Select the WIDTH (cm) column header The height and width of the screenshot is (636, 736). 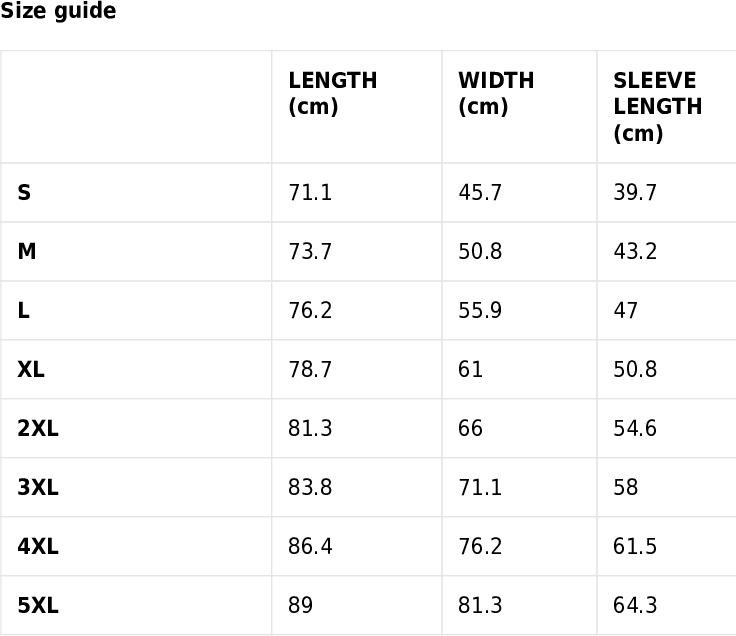[x=496, y=93]
